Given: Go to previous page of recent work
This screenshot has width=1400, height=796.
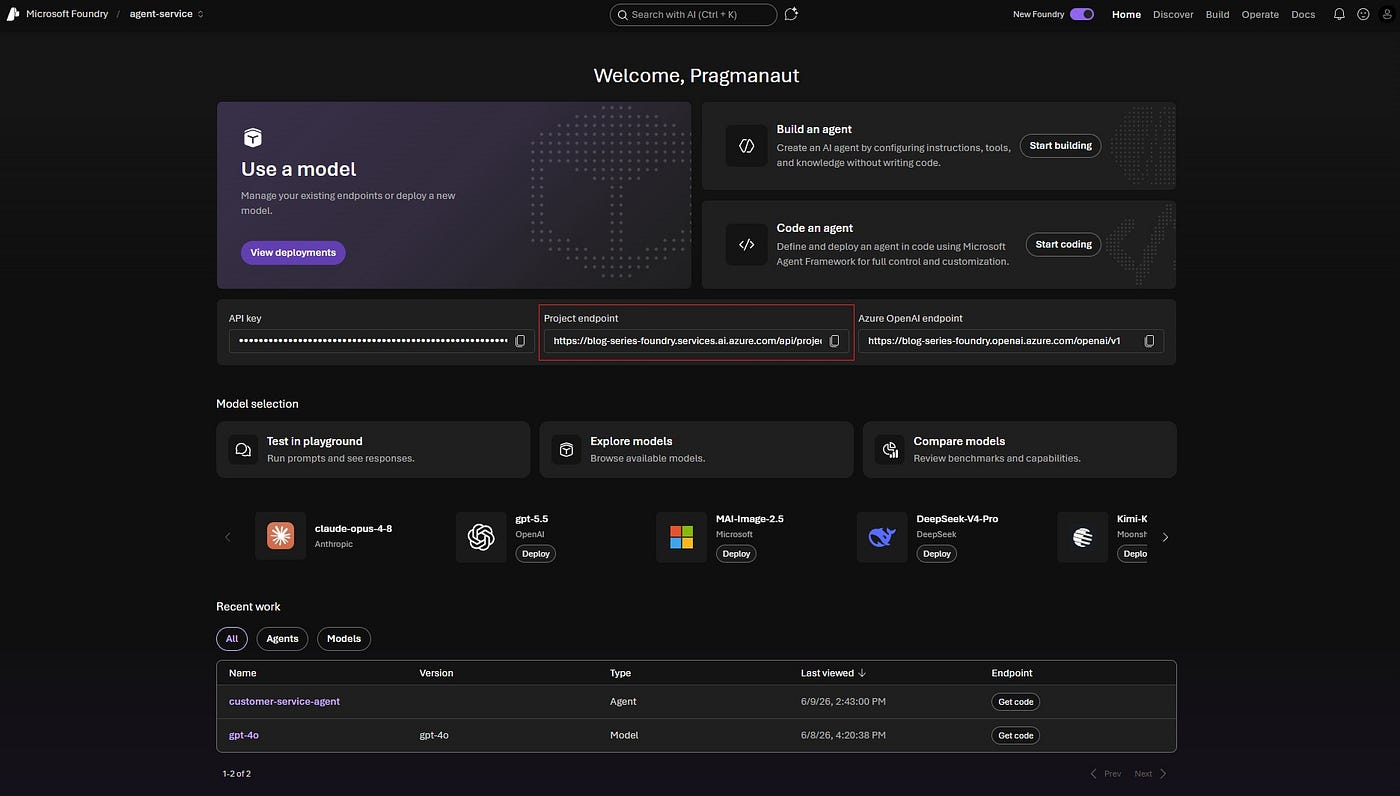Looking at the screenshot, I should point(1105,774).
